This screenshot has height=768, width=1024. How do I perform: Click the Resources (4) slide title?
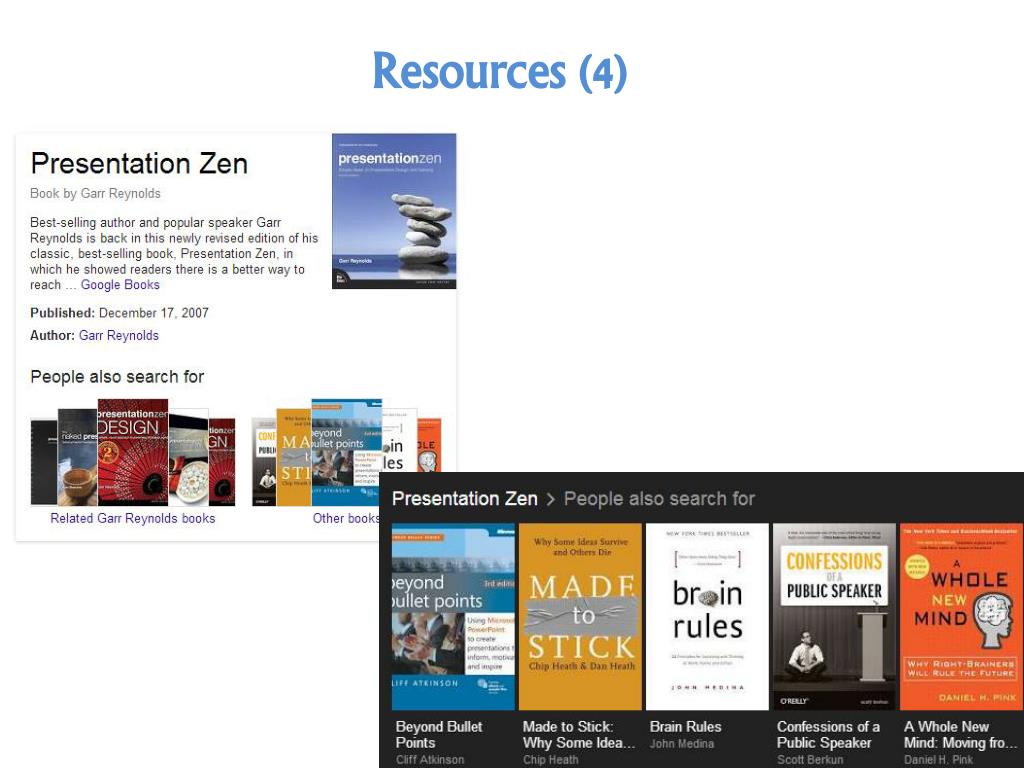coord(499,72)
